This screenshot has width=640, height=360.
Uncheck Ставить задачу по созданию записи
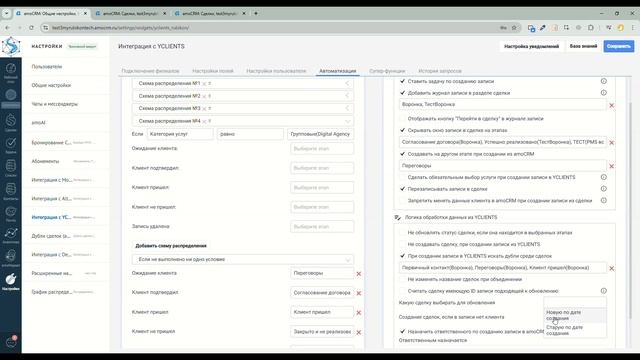[402, 81]
